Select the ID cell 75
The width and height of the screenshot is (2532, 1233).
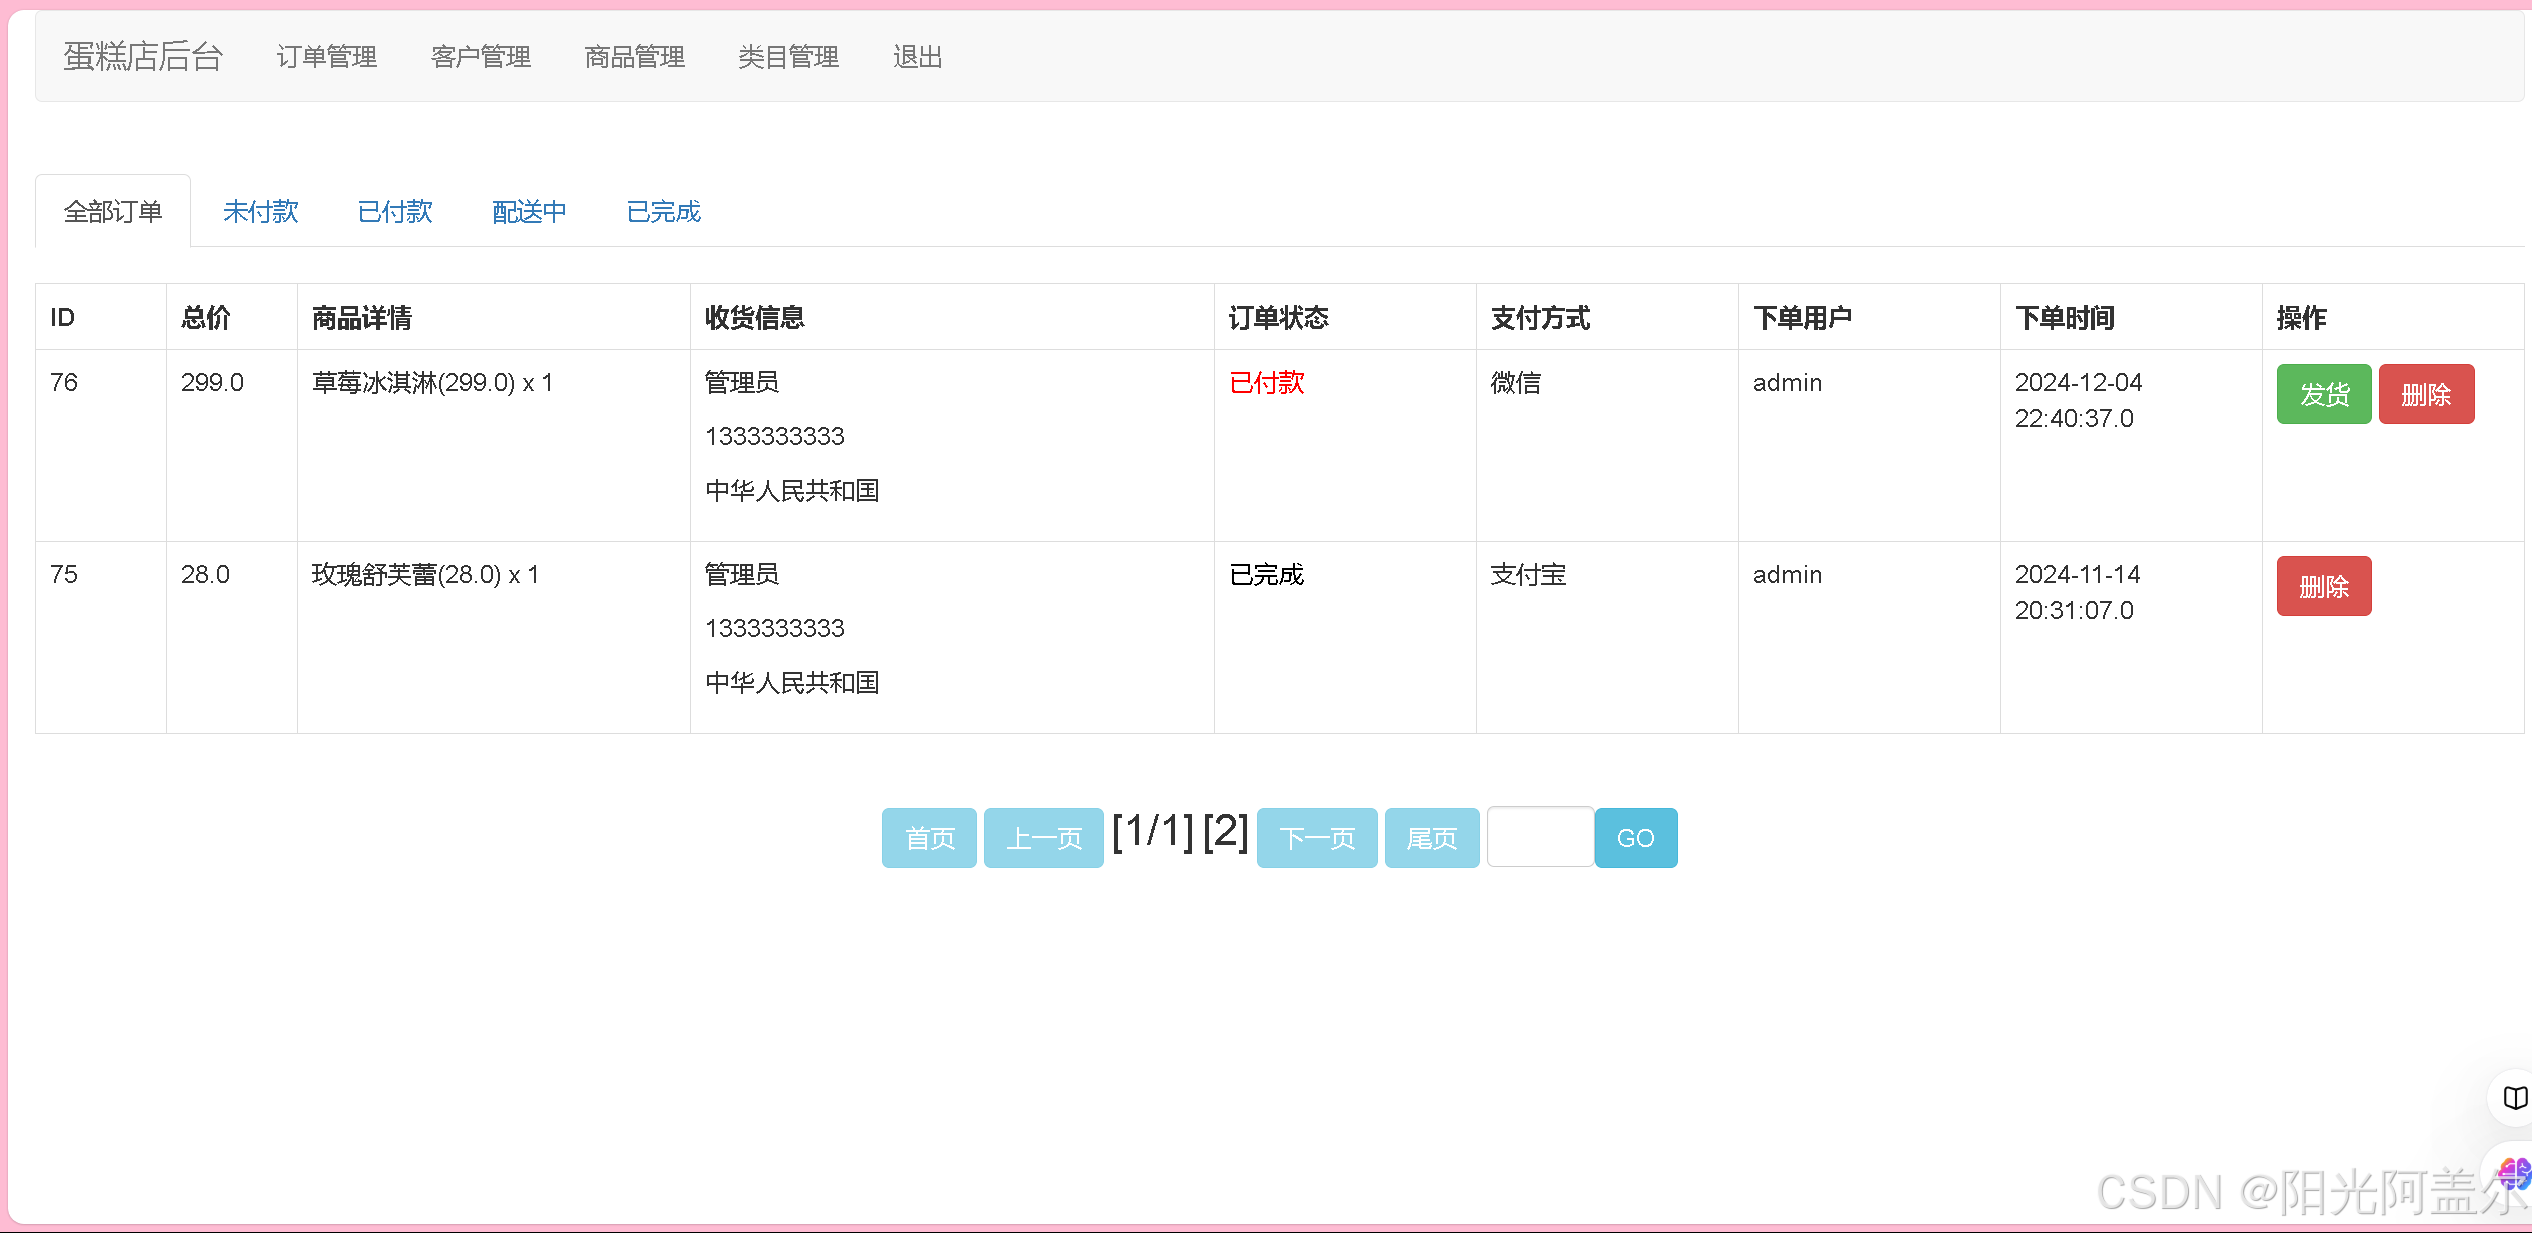point(64,574)
